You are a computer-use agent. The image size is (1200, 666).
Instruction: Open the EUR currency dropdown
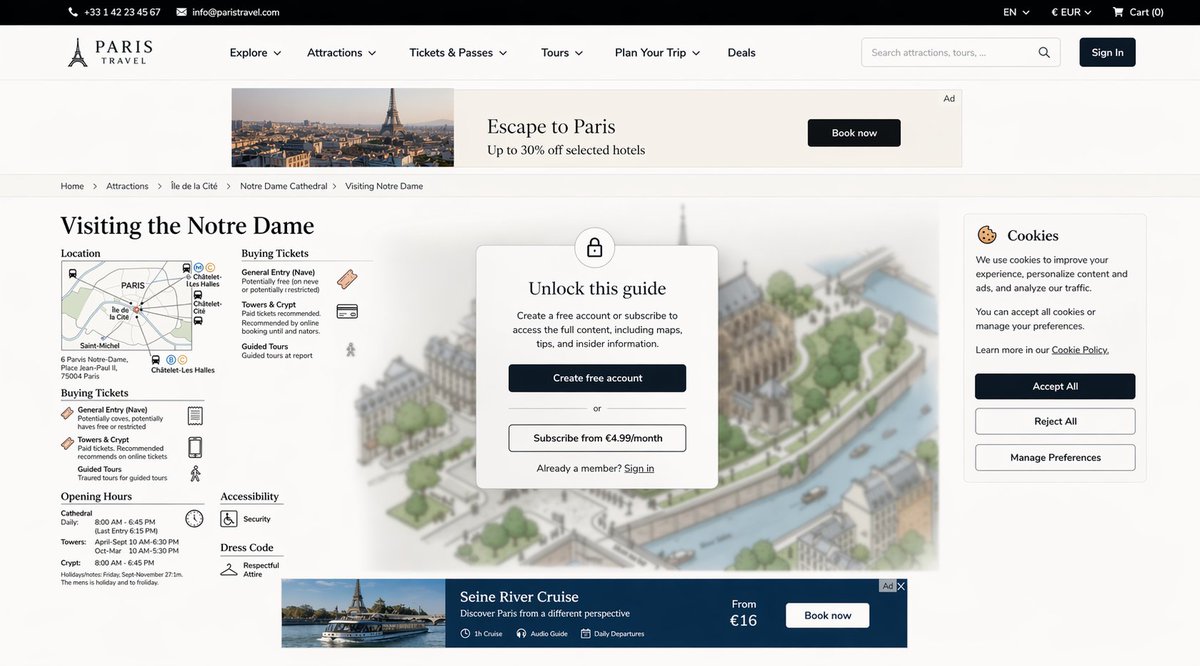point(1071,12)
